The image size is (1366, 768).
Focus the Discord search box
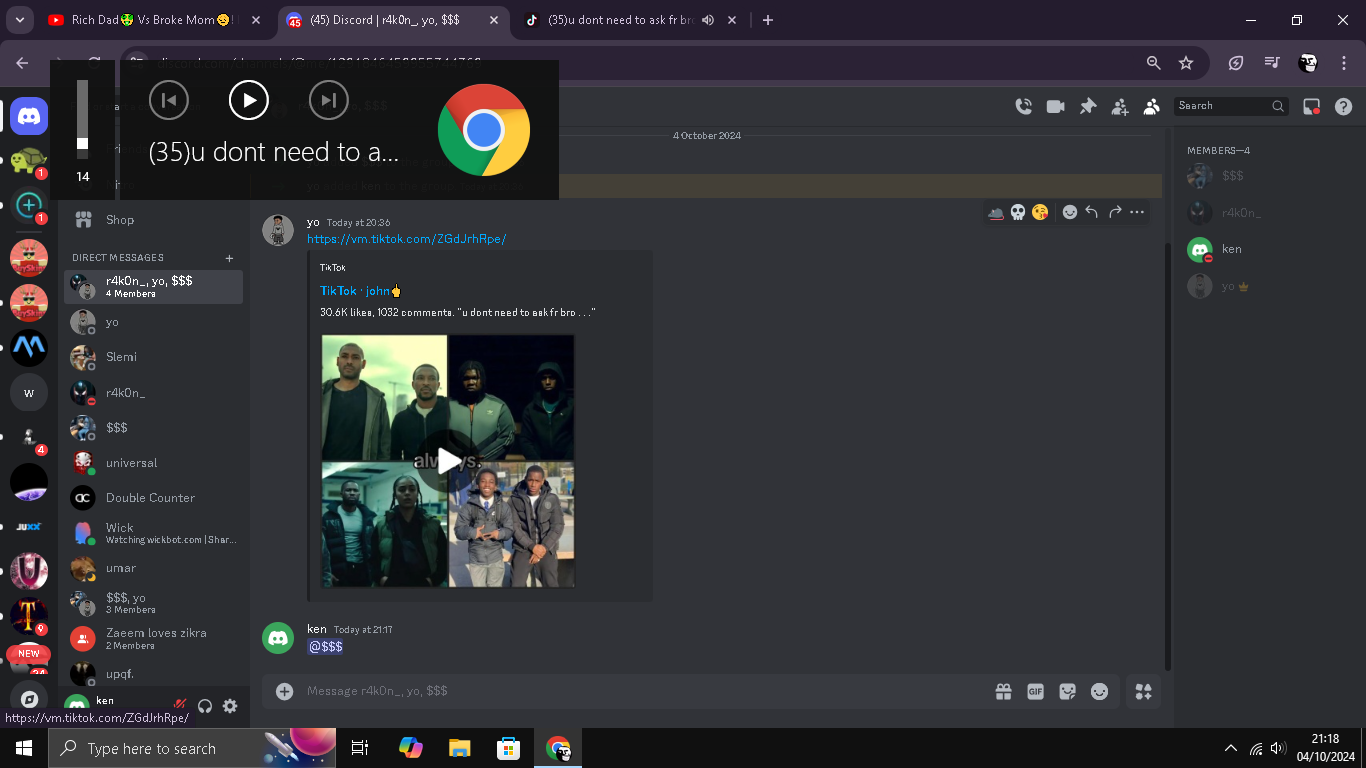(x=1231, y=106)
